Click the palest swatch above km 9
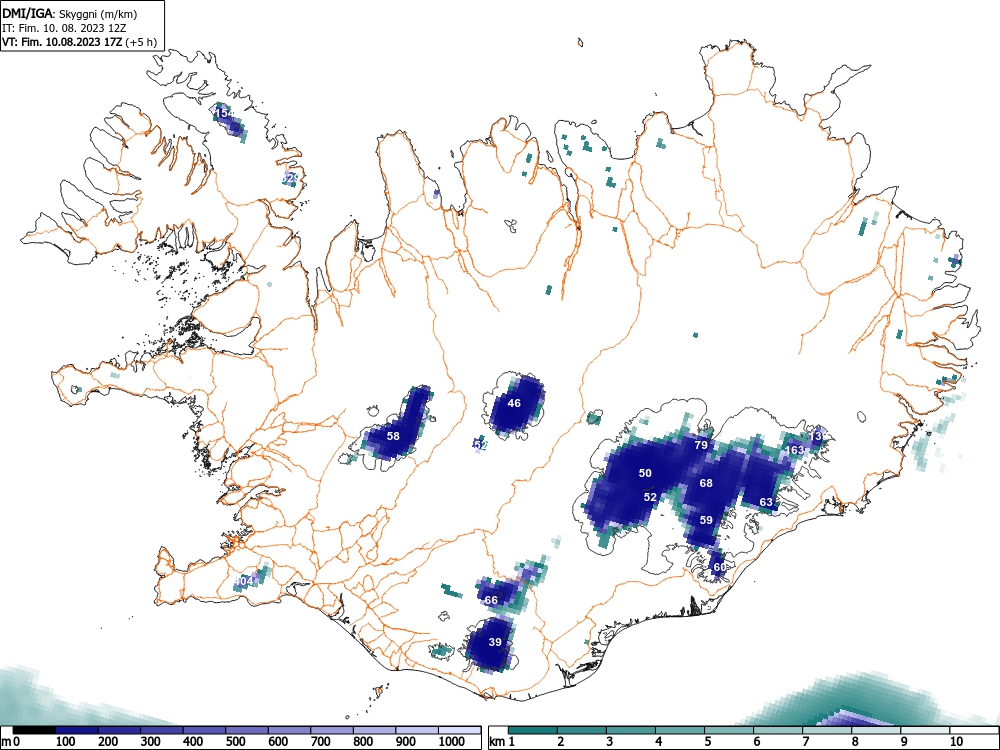 925,730
